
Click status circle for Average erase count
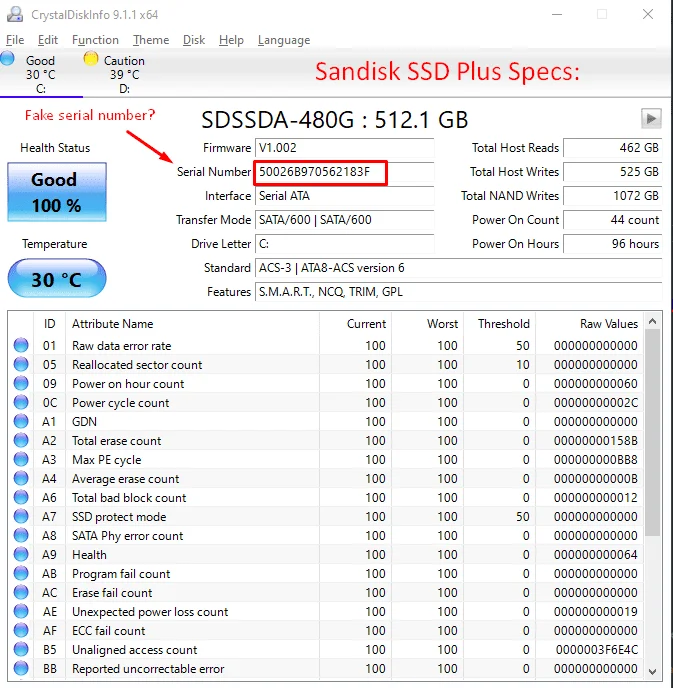[21, 478]
